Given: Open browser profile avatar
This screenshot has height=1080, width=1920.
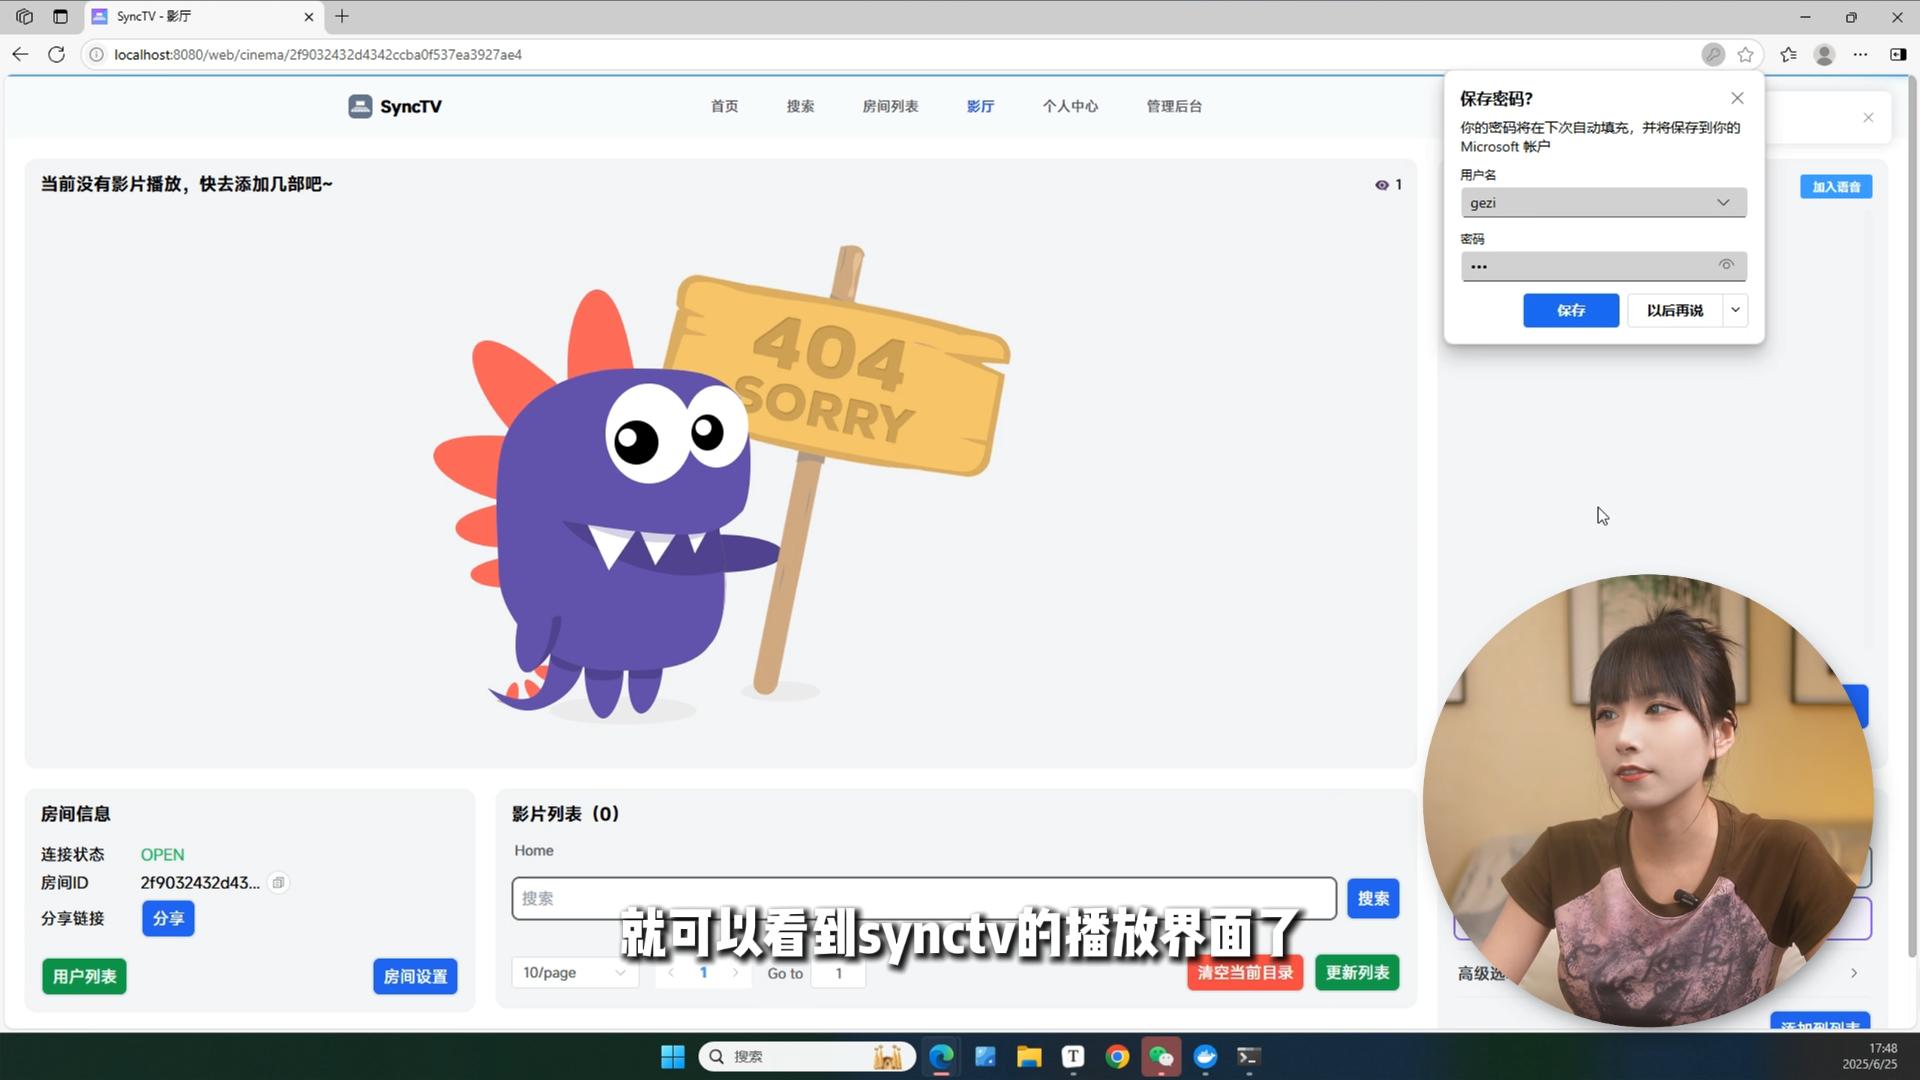Looking at the screenshot, I should point(1824,55).
